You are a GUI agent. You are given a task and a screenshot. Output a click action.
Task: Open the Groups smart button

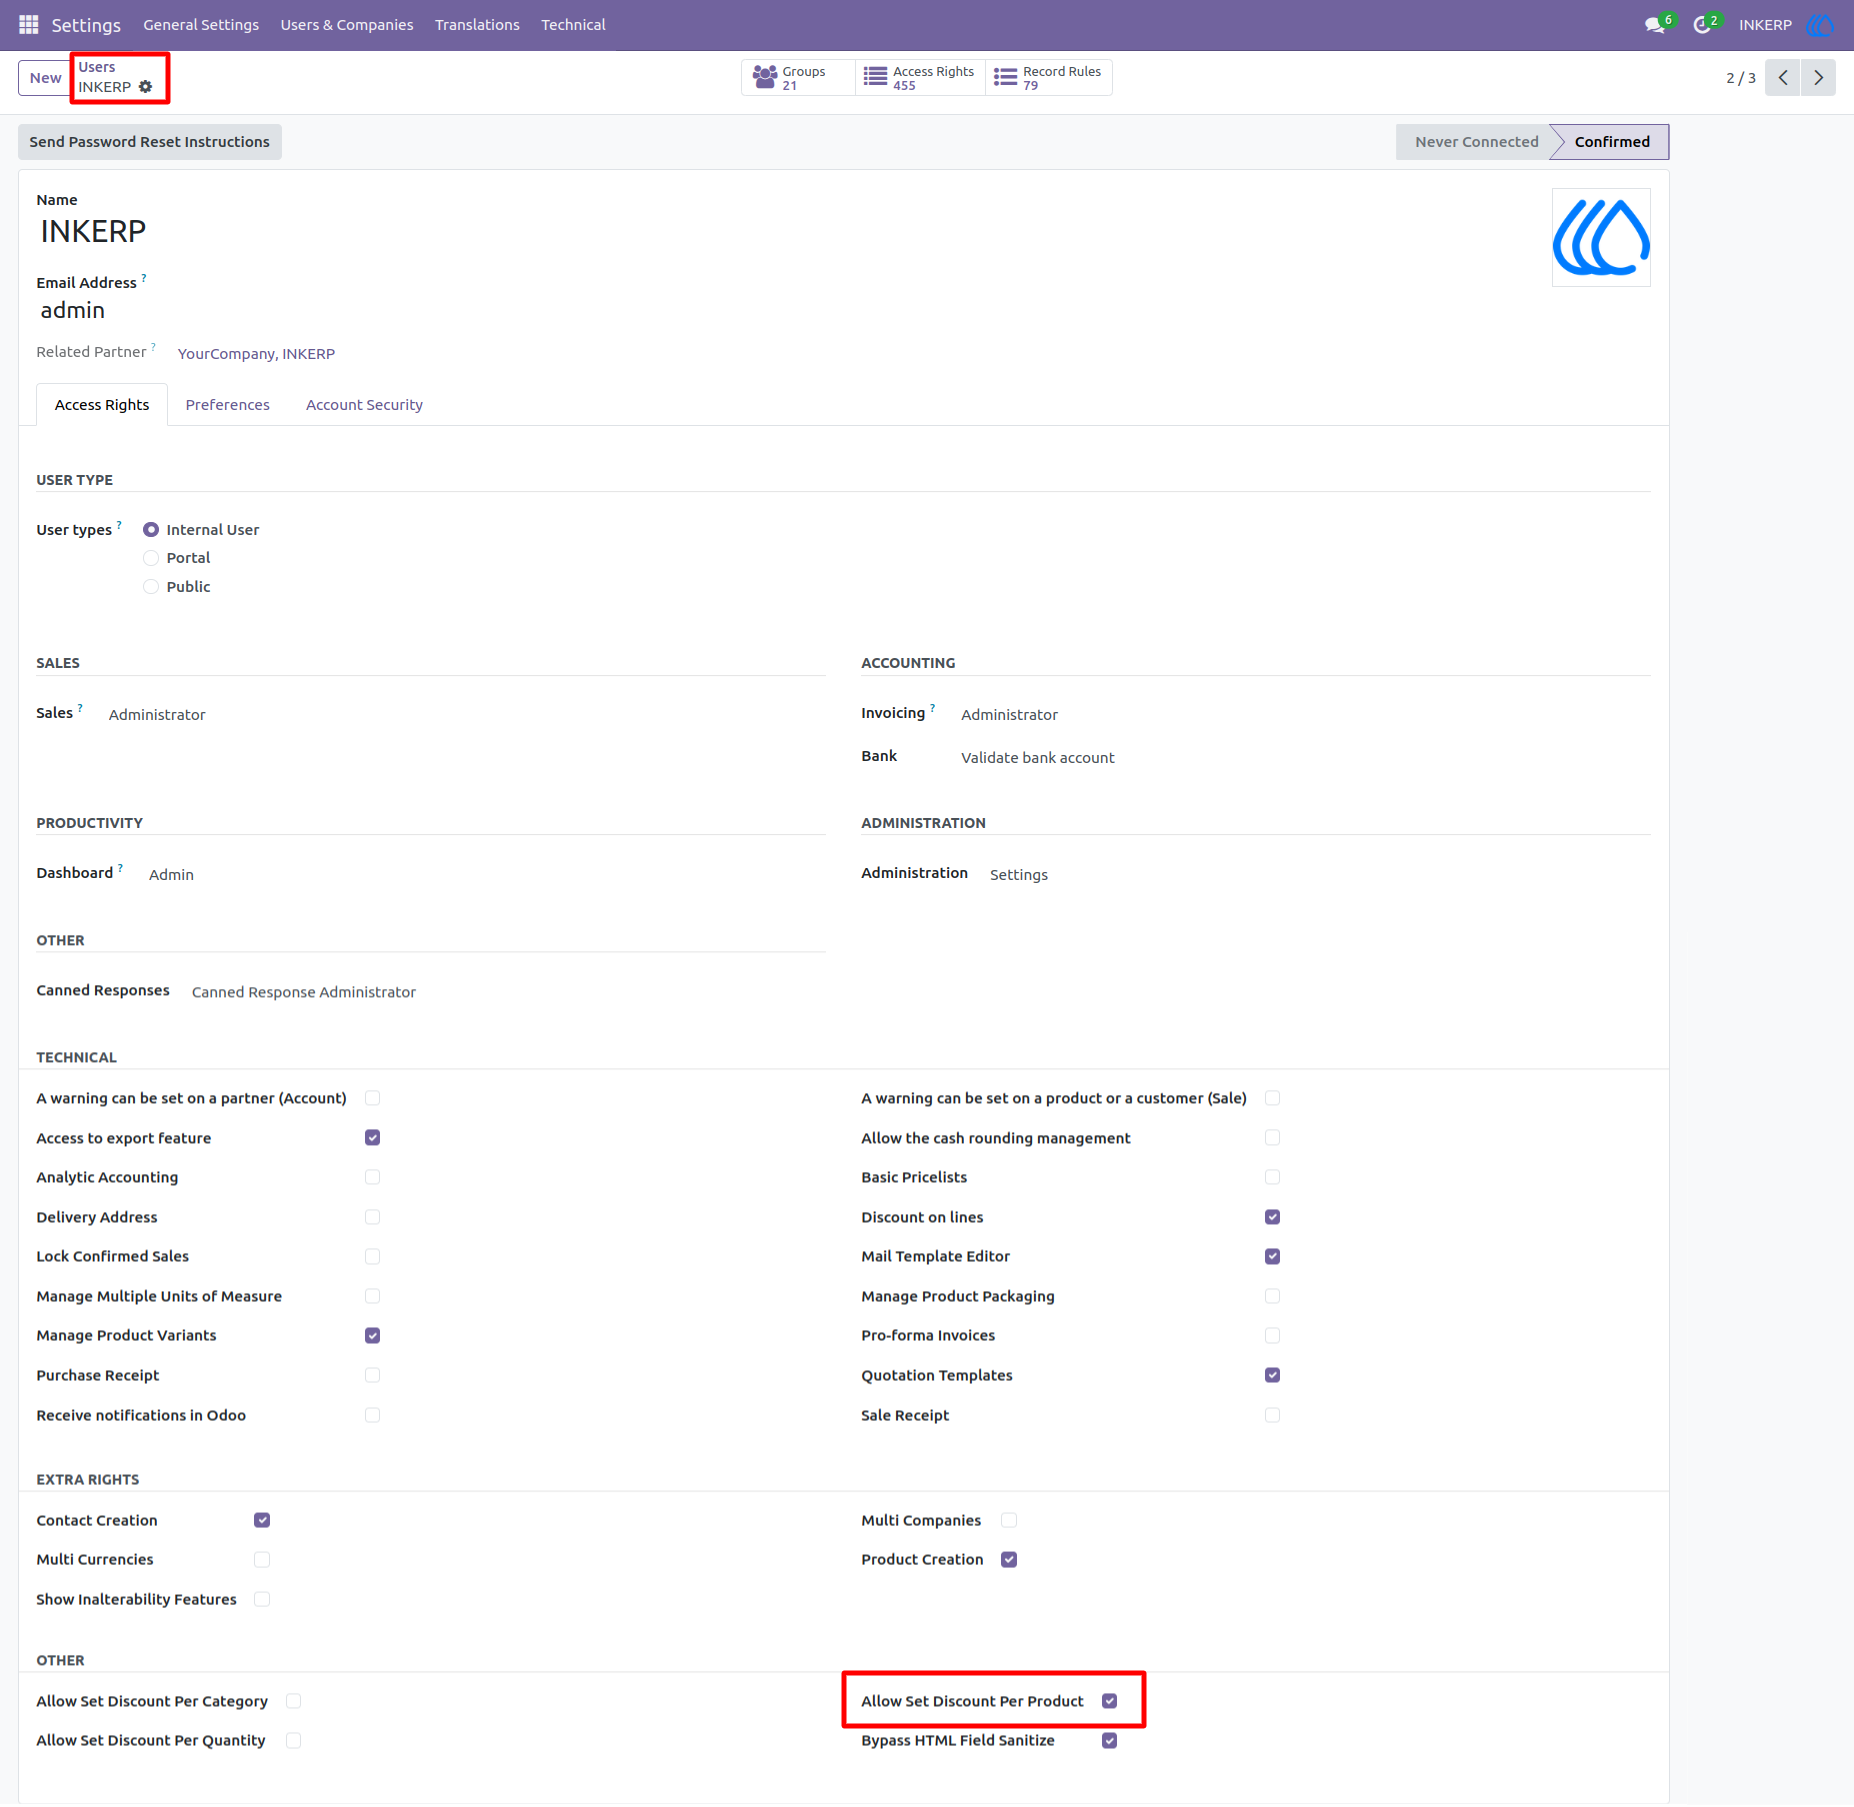[797, 77]
